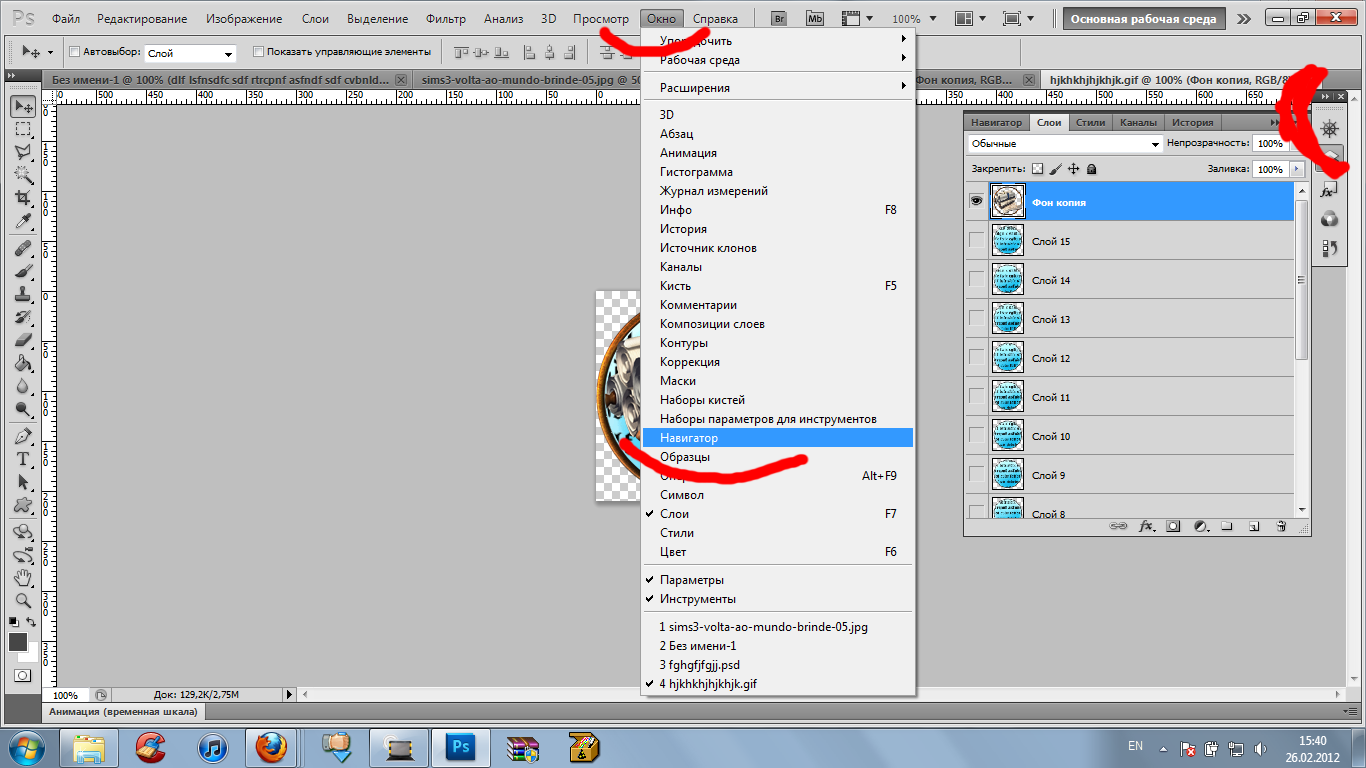Launch Bridge from the Br icon
This screenshot has height=768, width=1366.
coord(780,19)
